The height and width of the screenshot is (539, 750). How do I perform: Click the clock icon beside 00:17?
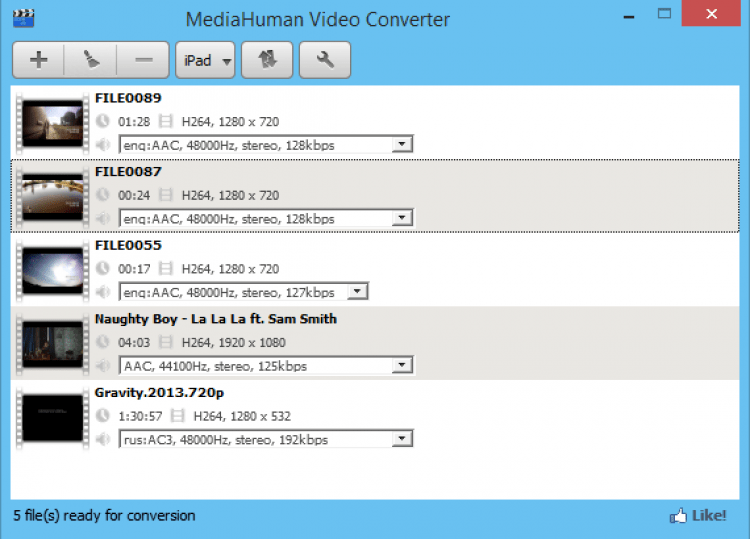point(102,268)
